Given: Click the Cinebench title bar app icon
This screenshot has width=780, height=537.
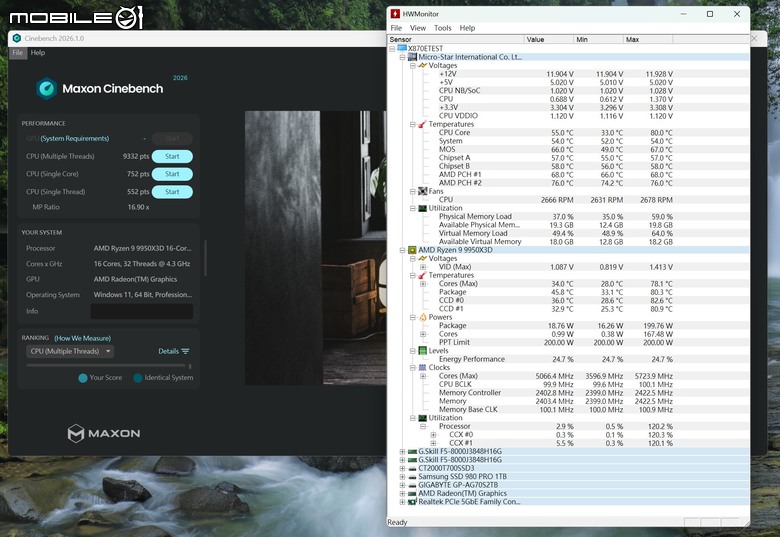Looking at the screenshot, I should (17, 38).
